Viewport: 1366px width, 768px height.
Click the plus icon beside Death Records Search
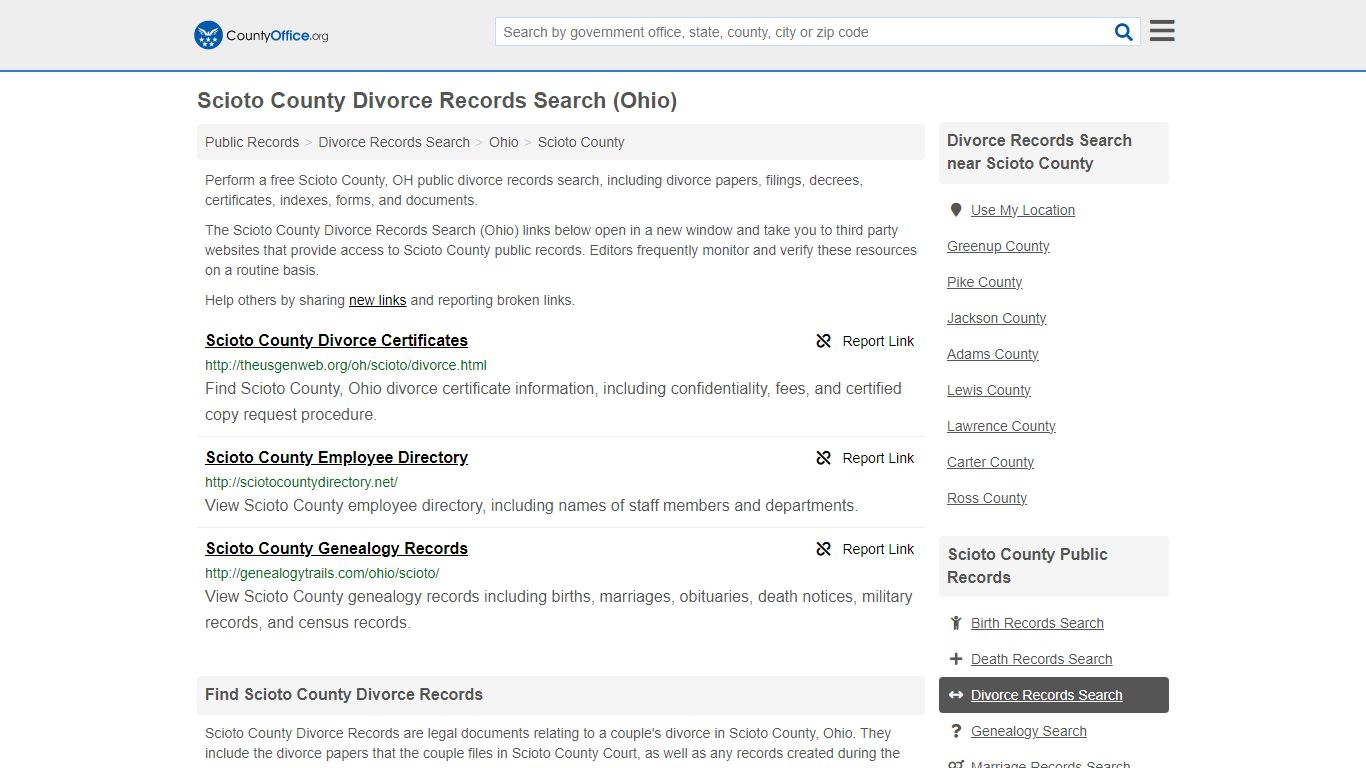956,659
